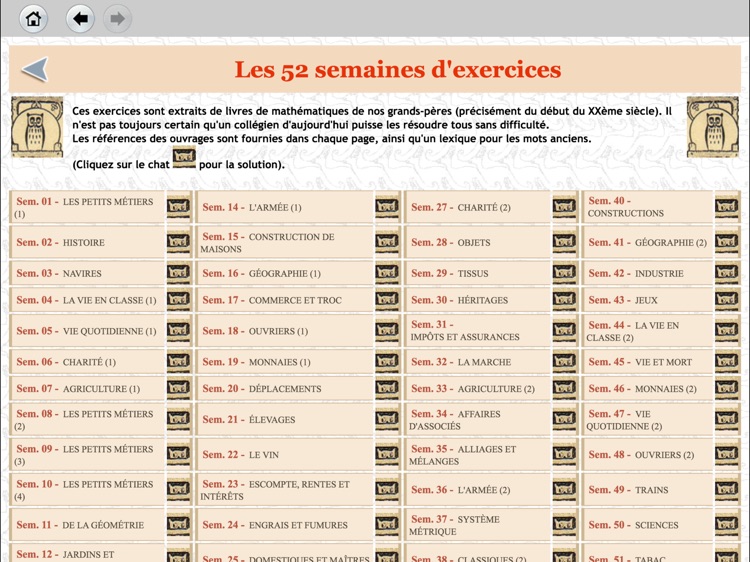The image size is (750, 562).
Task: Open Sem. 04 La Vie en Classe (1)
Action: coord(87,300)
